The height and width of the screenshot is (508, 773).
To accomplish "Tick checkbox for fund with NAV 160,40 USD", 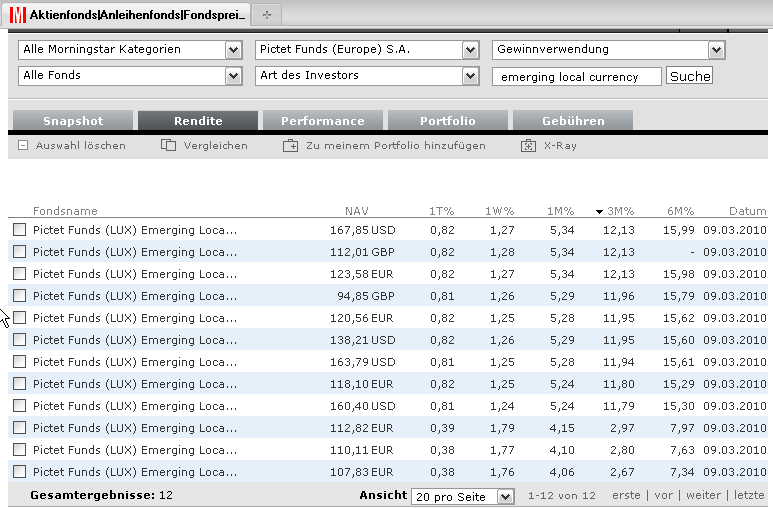I will tap(19, 405).
